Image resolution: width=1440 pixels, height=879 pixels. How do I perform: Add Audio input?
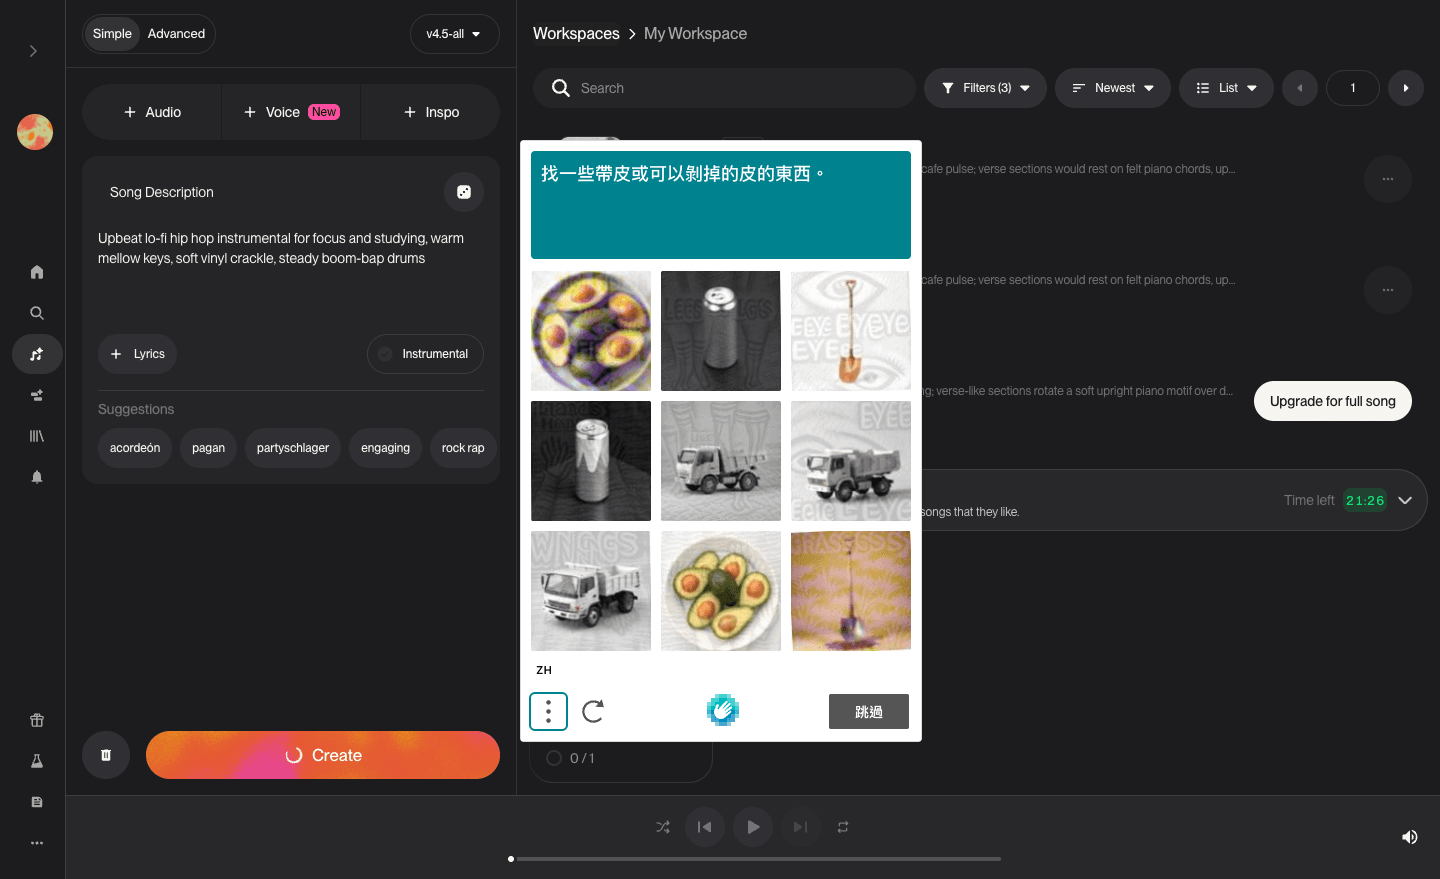pyautogui.click(x=152, y=112)
